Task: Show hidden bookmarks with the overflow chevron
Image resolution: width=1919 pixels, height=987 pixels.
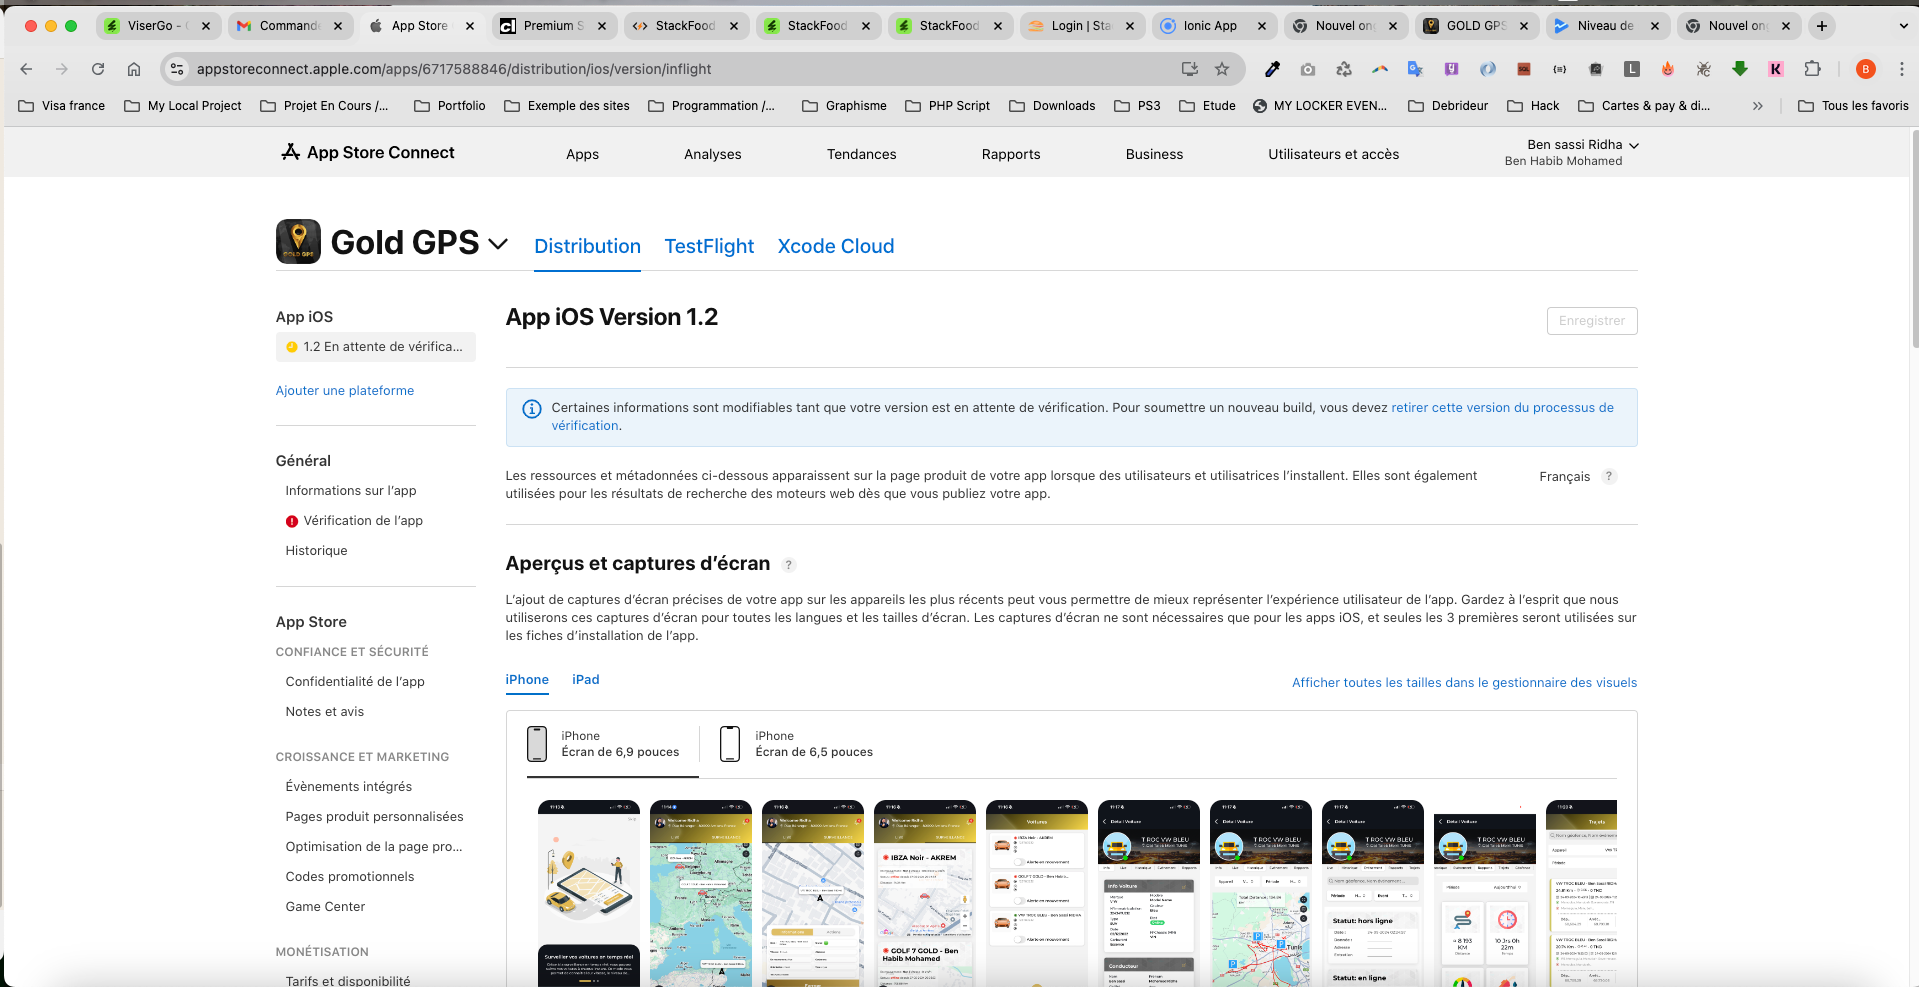Action: [1757, 106]
